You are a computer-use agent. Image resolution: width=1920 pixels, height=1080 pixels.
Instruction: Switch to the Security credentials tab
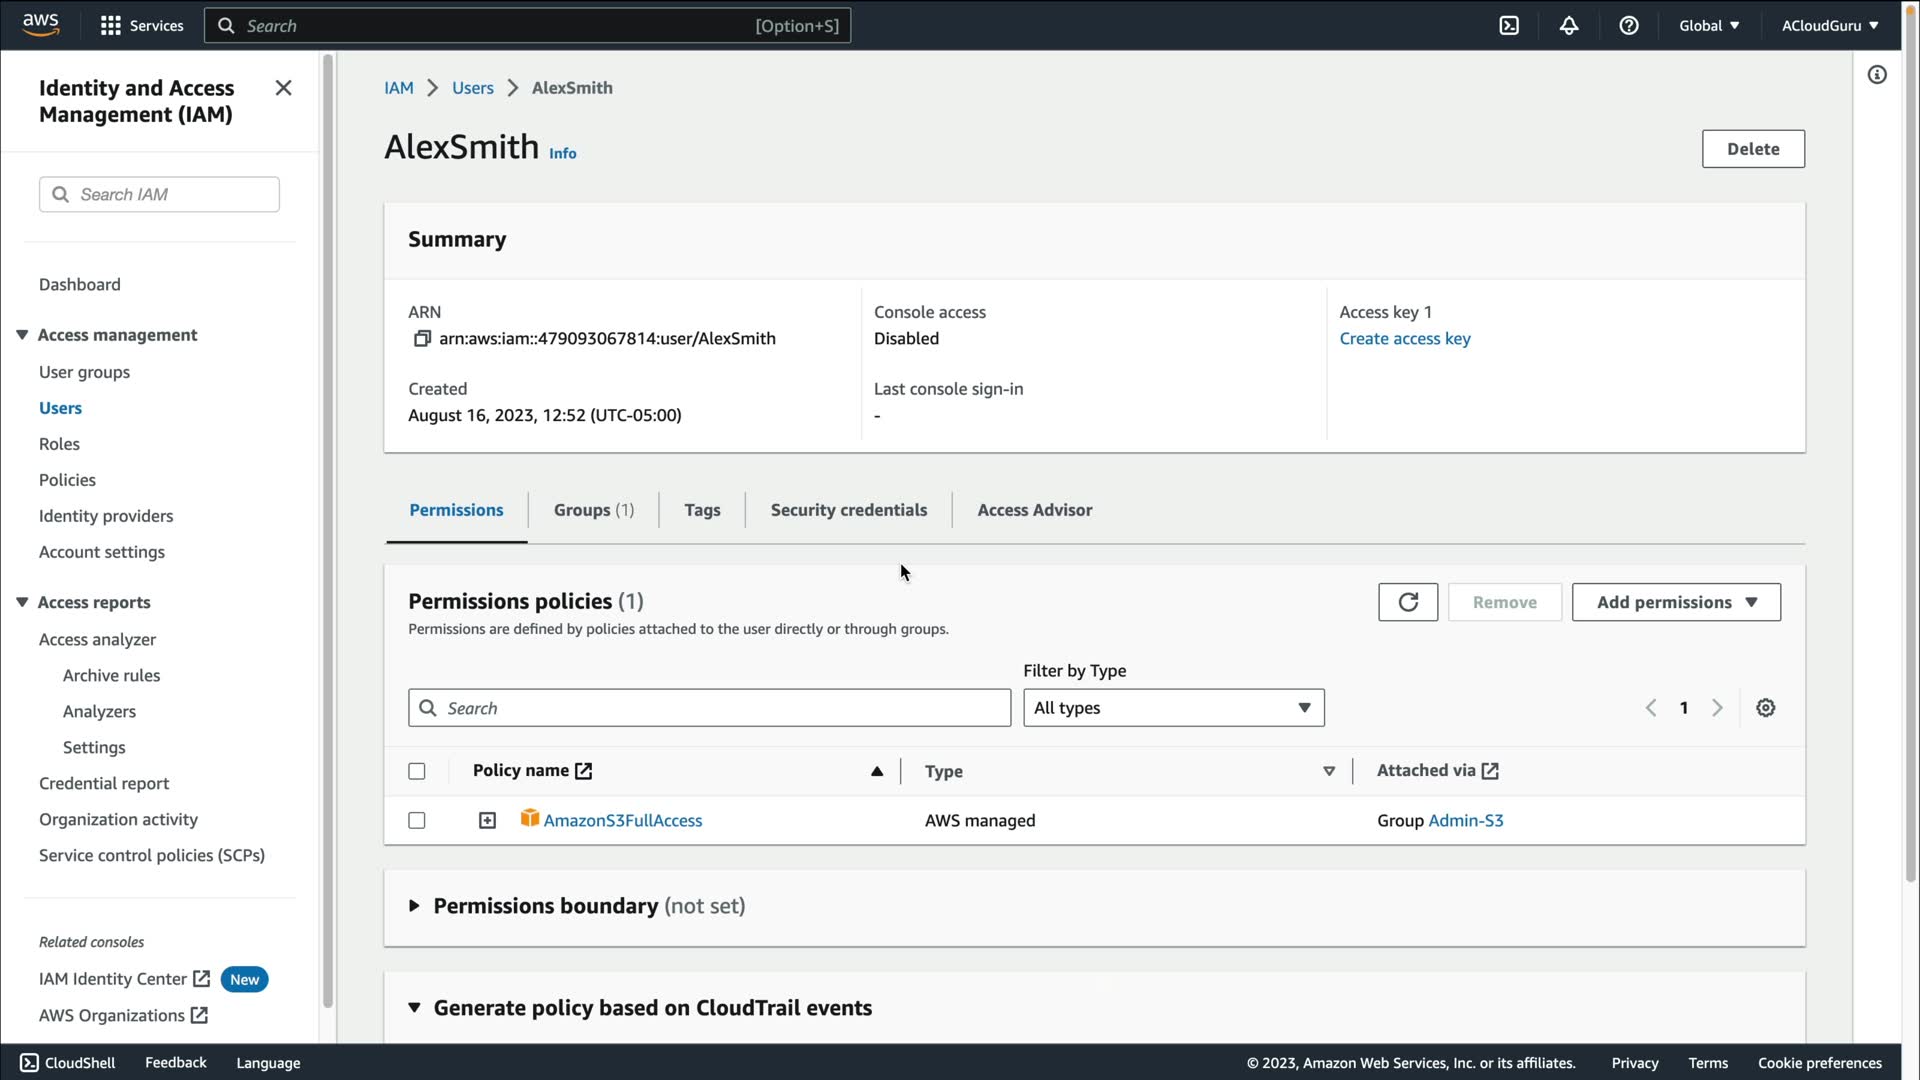pos(848,510)
